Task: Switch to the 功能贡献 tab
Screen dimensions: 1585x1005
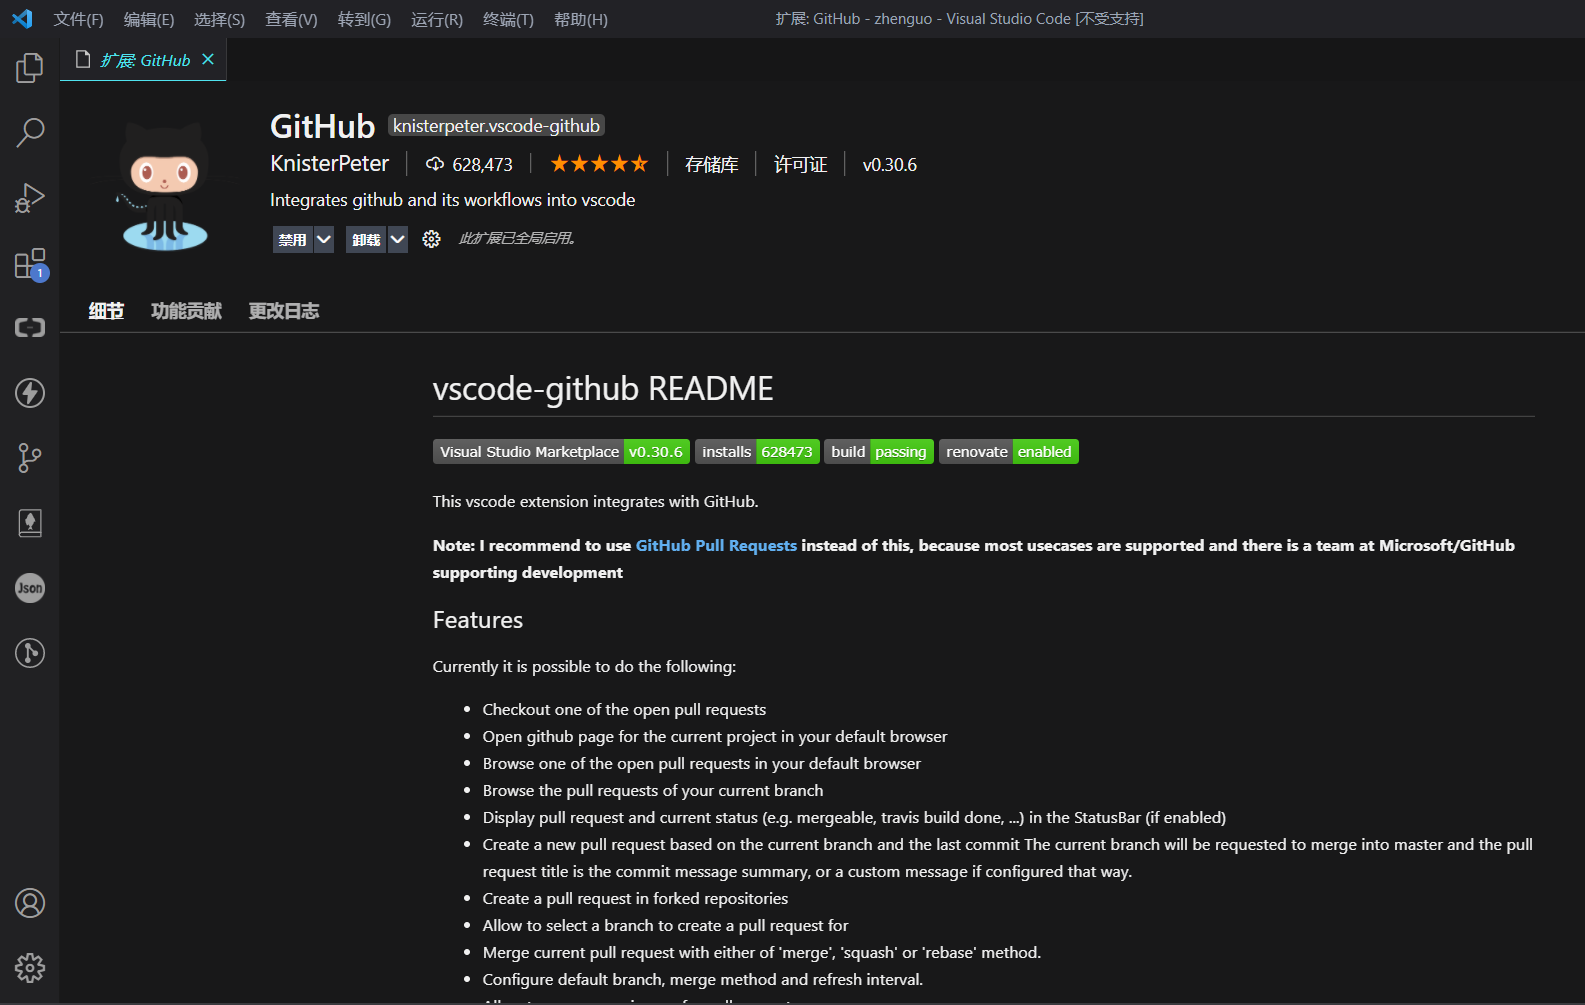Action: 186,311
